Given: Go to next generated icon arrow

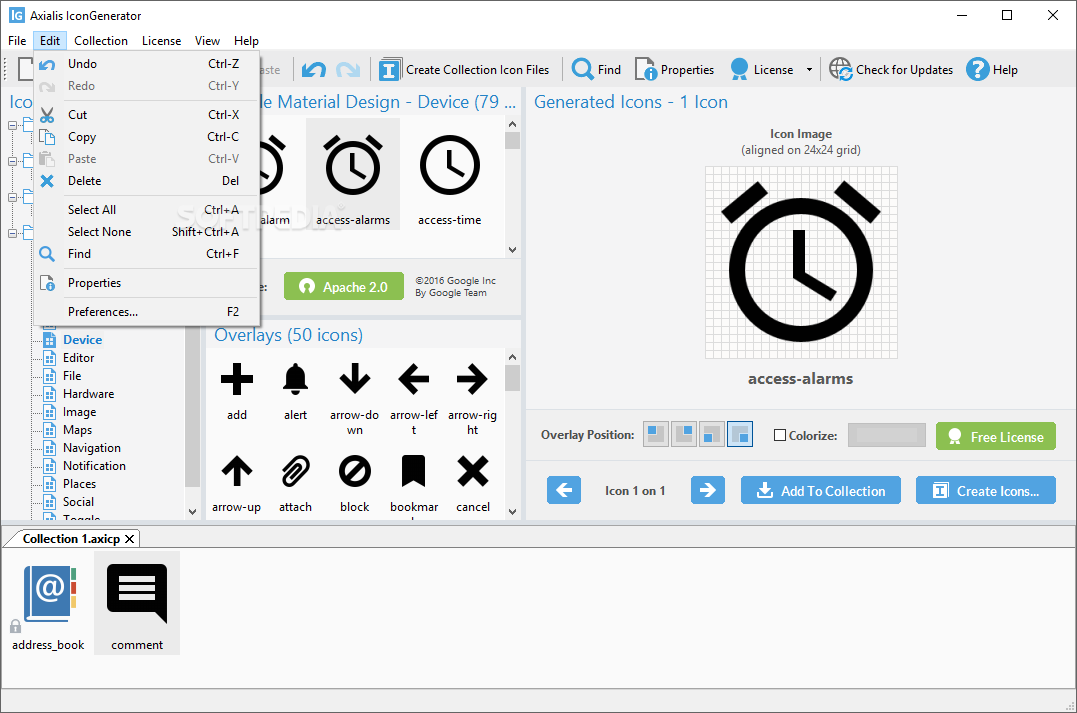Looking at the screenshot, I should 707,490.
